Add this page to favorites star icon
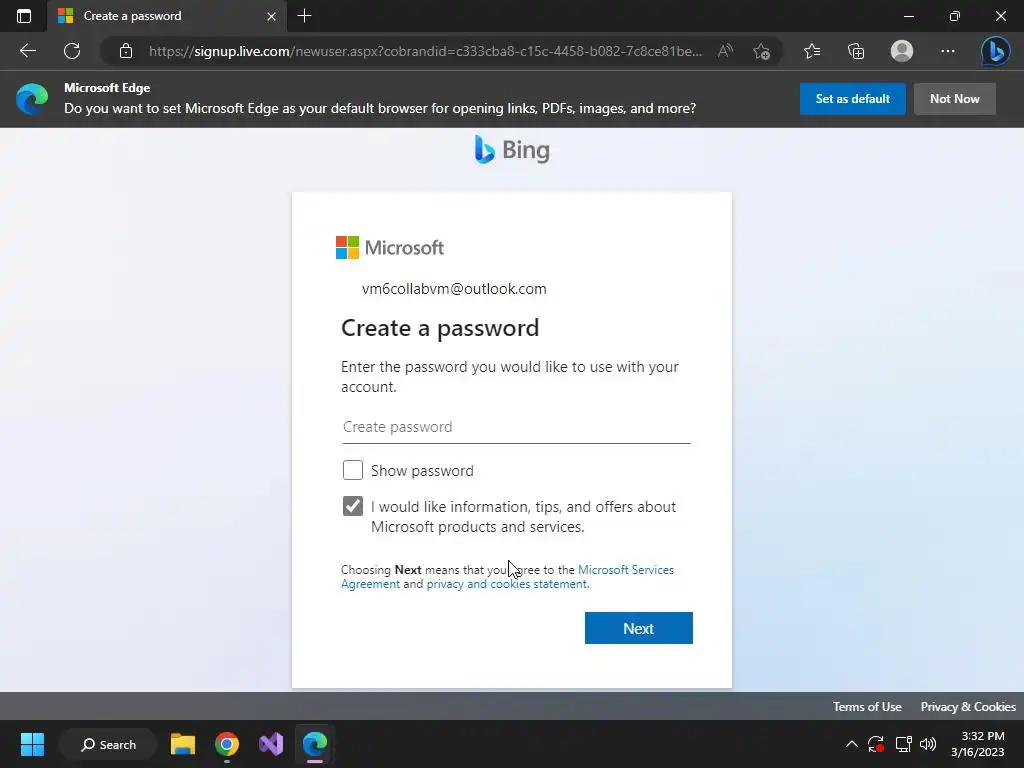This screenshot has height=768, width=1024. pos(761,51)
